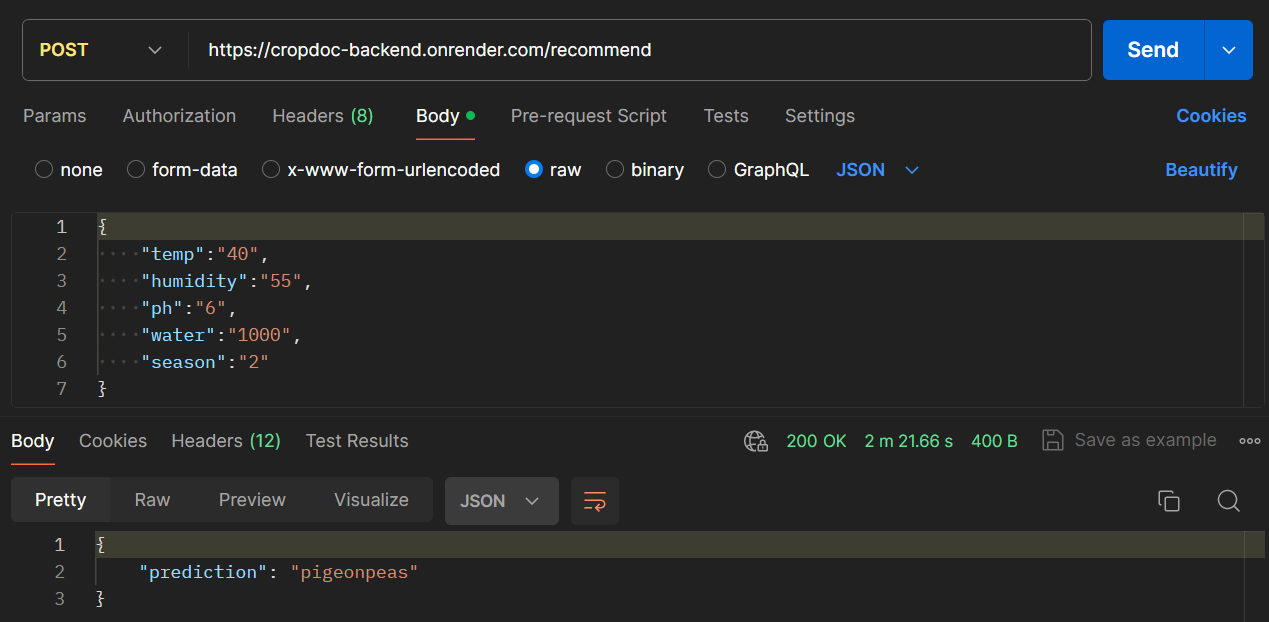Open network information via the globe icon
Viewport: 1269px width, 622px height.
point(756,440)
